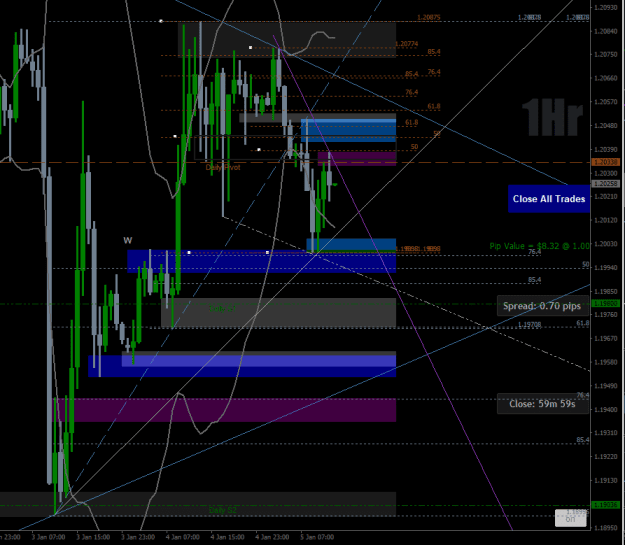Click '4 Jan 23:00' on the time axis
625x545 pixels.
(x=272, y=537)
